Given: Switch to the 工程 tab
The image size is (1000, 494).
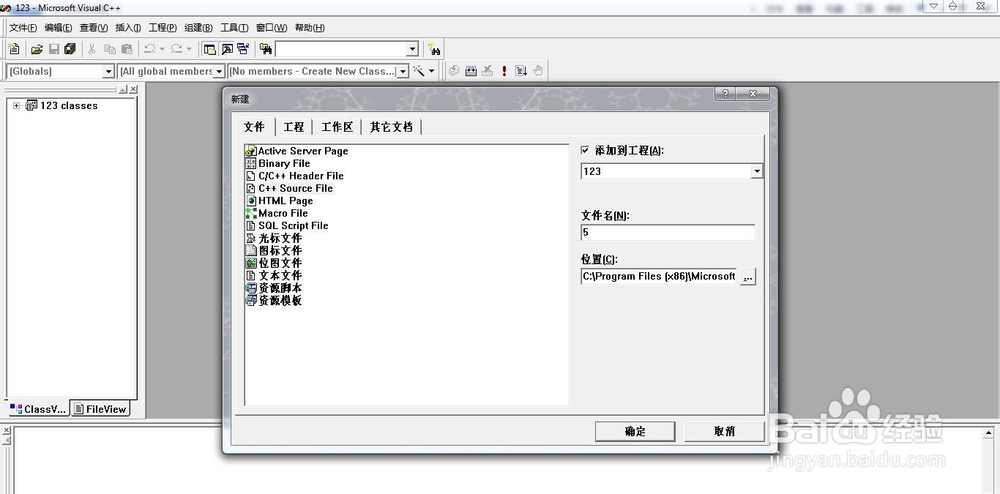Looking at the screenshot, I should point(293,127).
